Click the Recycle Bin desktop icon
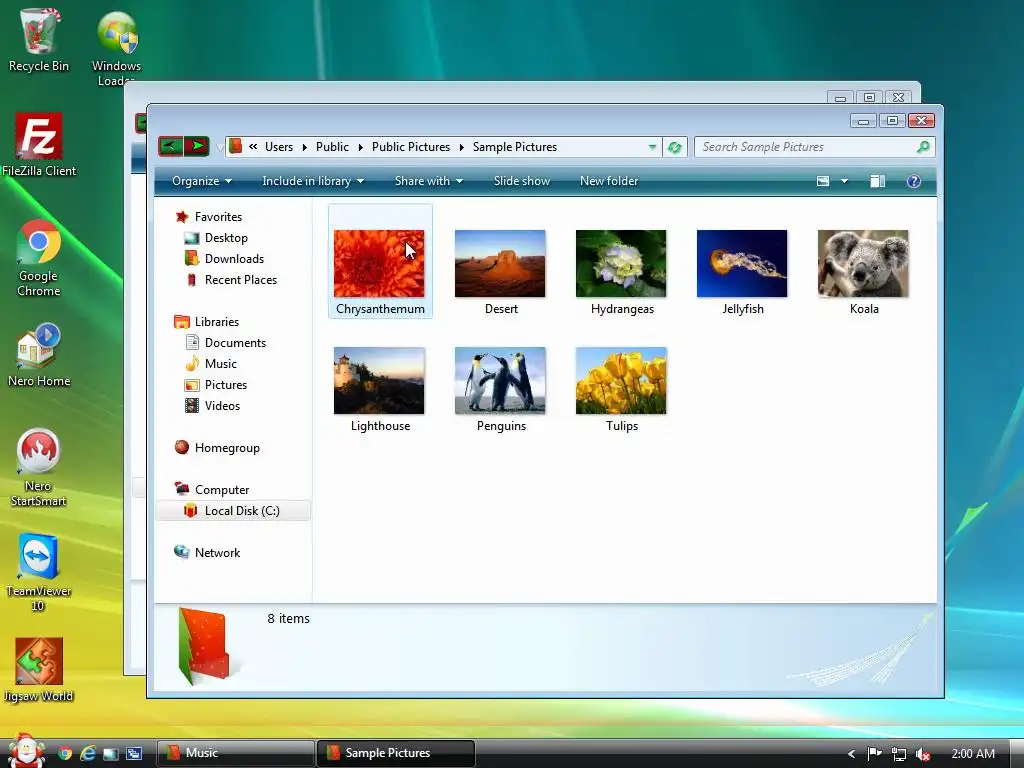 coord(39,39)
